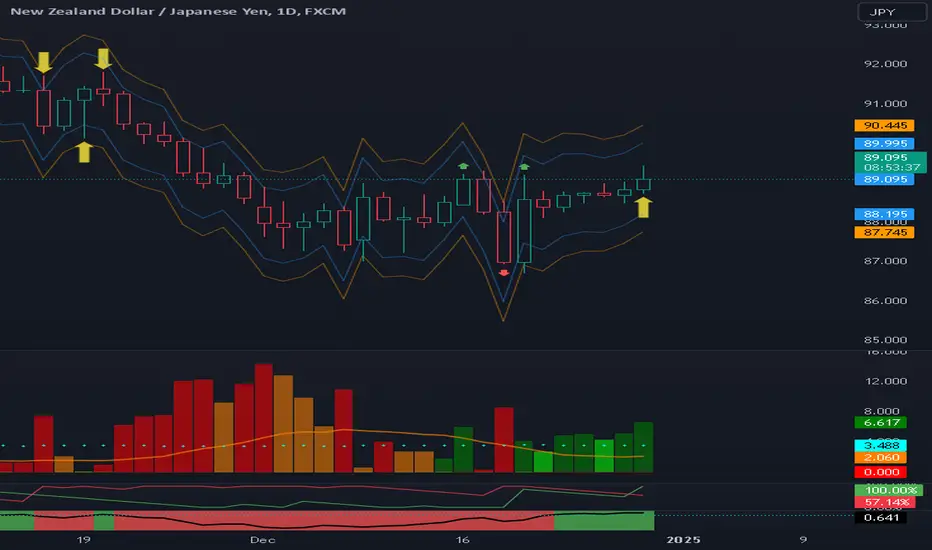Click the 86.000 price axis tick

[885, 300]
